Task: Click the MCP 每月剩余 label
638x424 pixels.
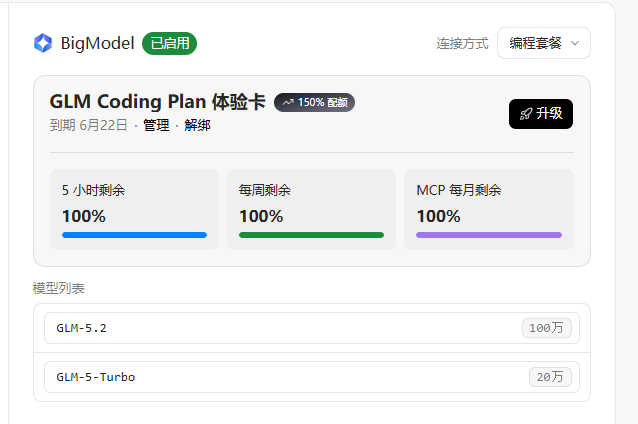Action: pyautogui.click(x=459, y=190)
